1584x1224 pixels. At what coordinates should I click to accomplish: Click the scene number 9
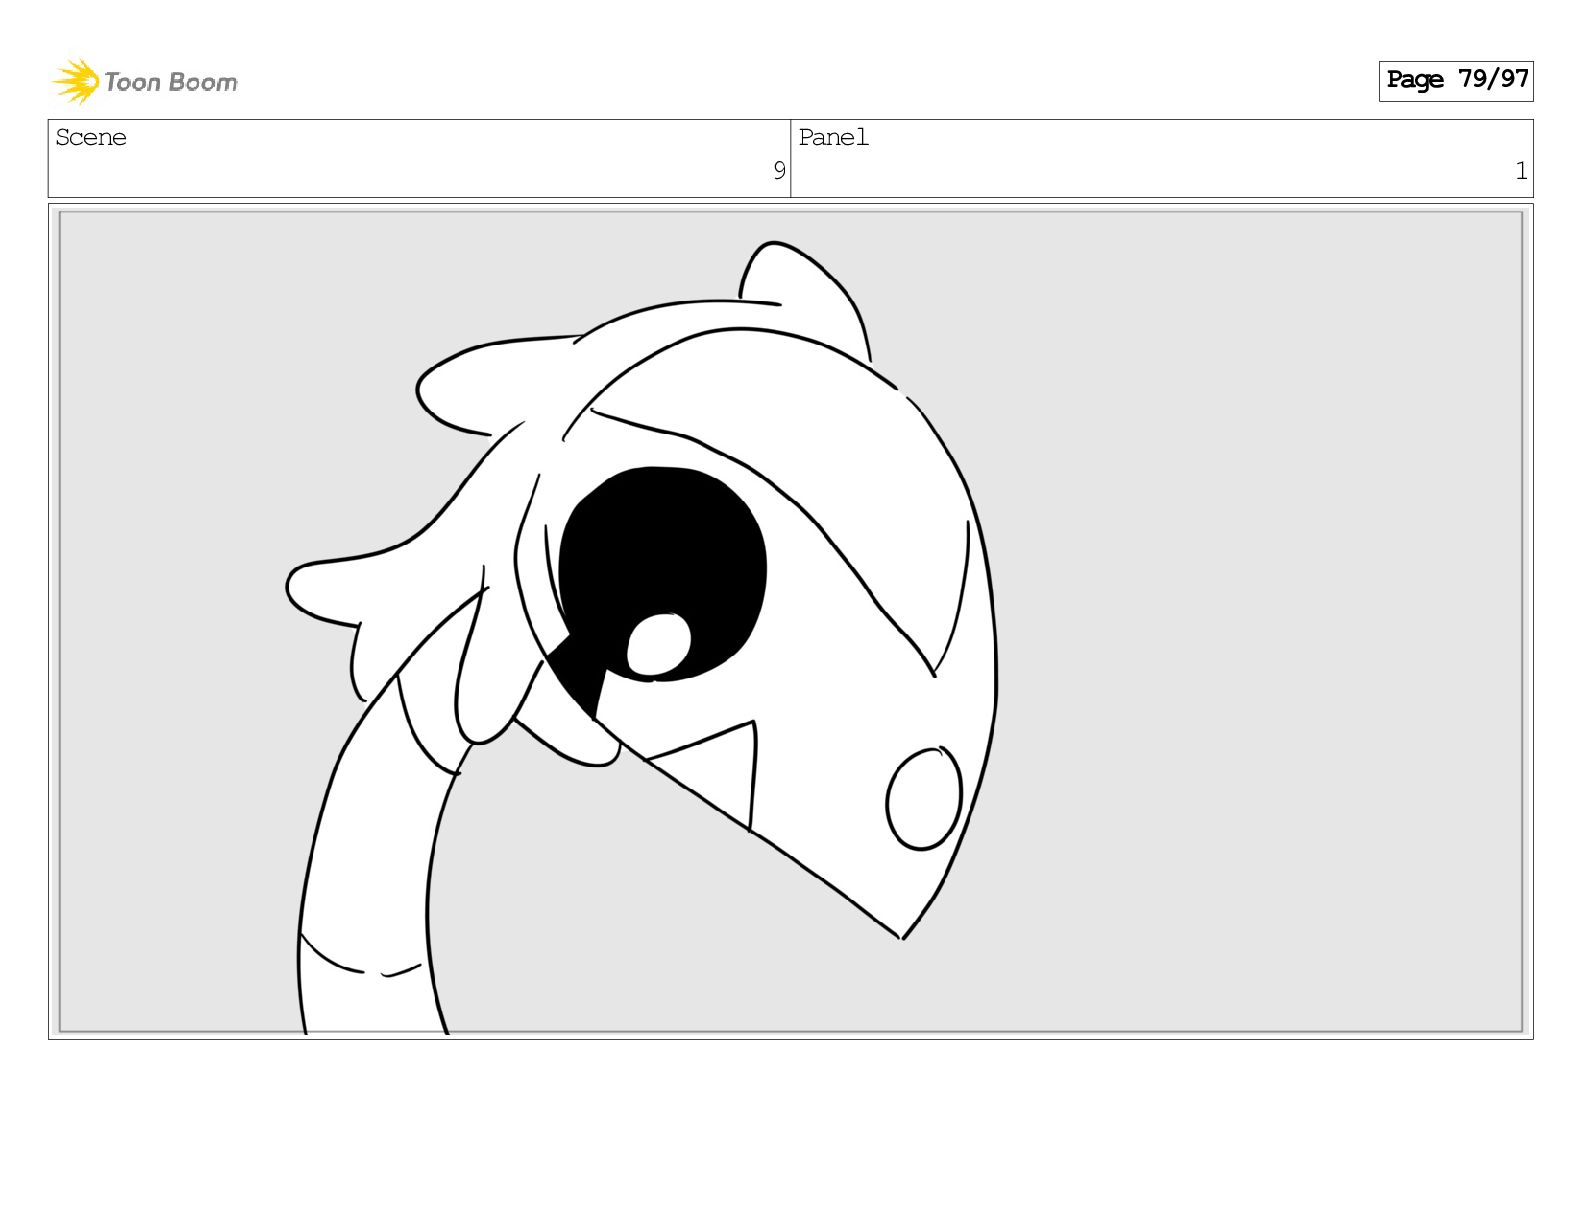779,171
